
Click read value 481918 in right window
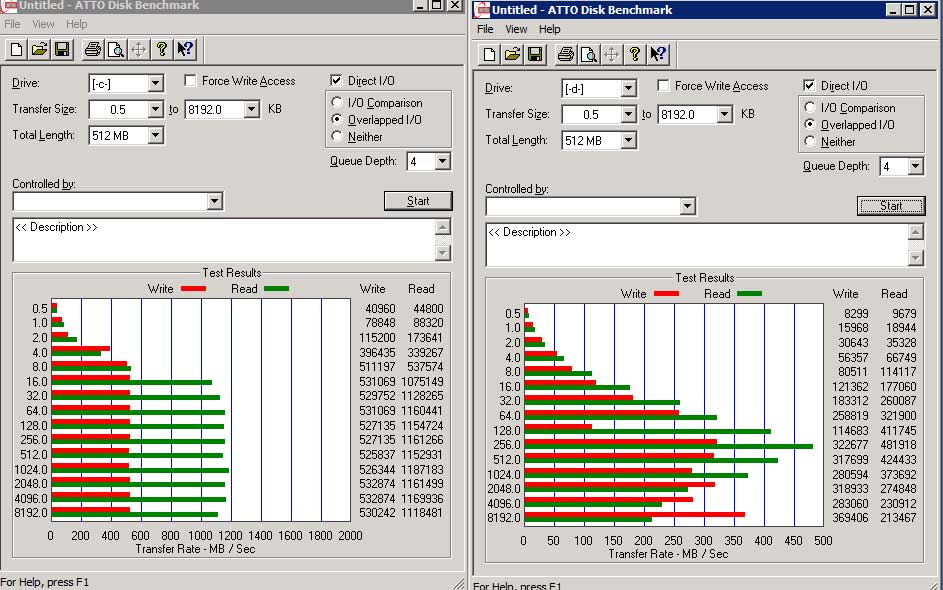click(x=898, y=445)
